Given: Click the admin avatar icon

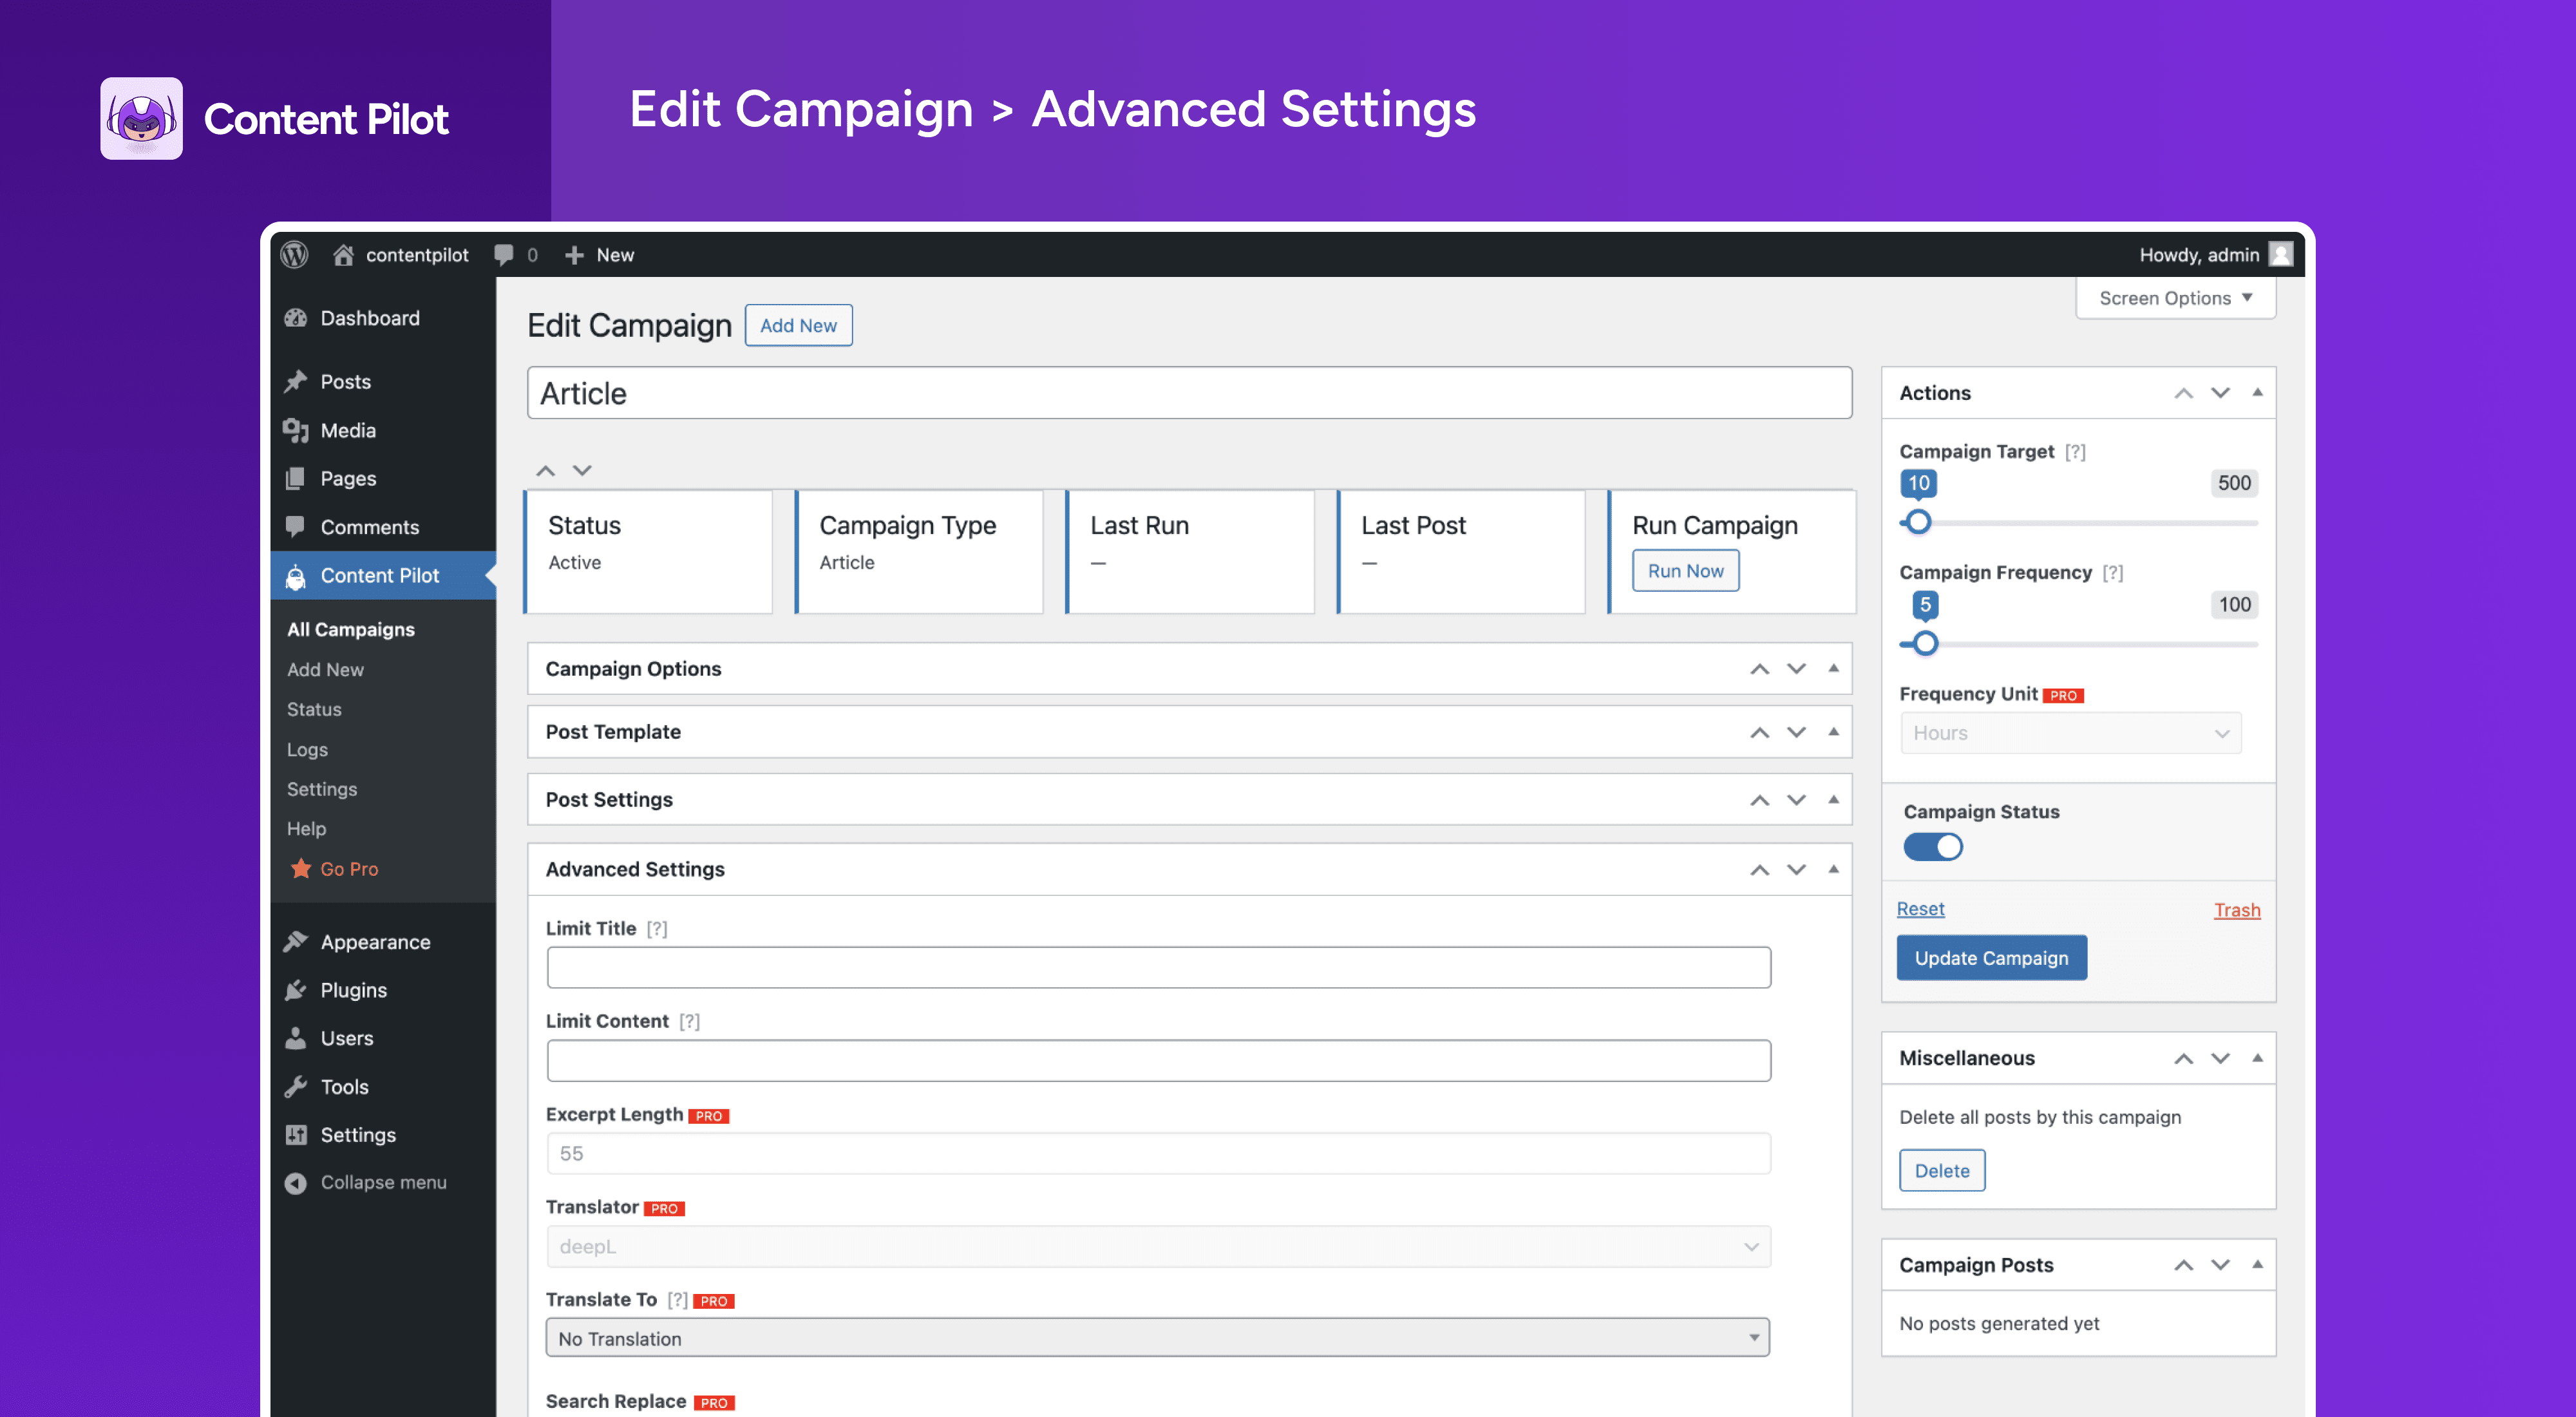Looking at the screenshot, I should (x=2281, y=254).
